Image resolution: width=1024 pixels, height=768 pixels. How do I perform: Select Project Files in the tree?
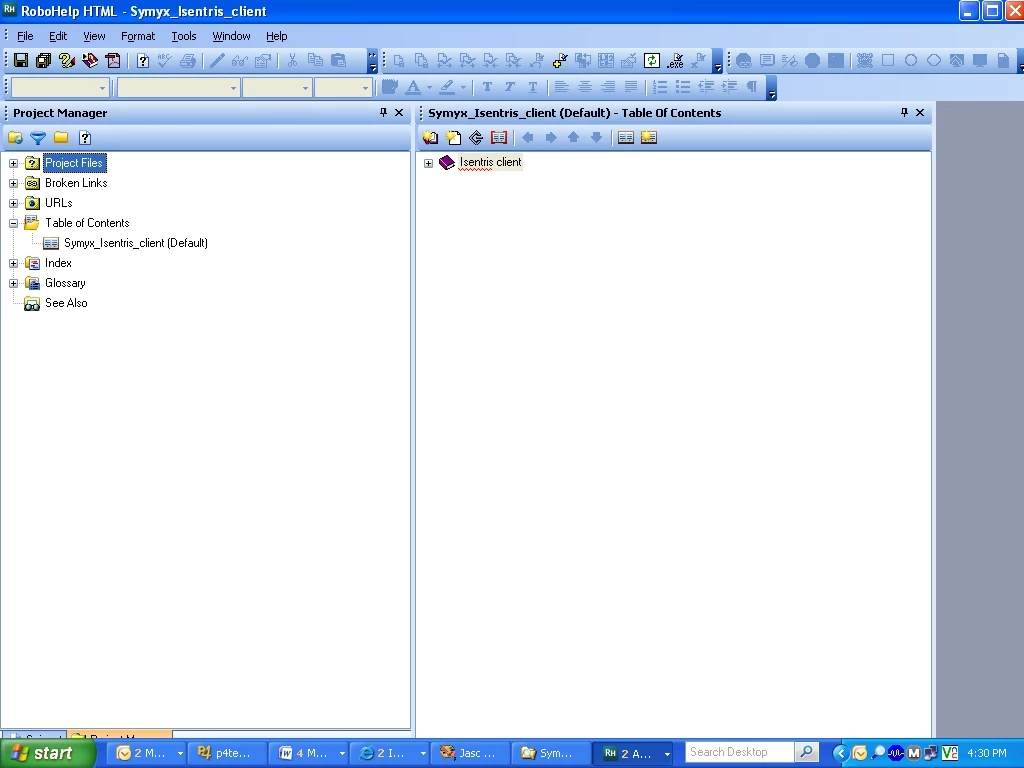(x=74, y=163)
